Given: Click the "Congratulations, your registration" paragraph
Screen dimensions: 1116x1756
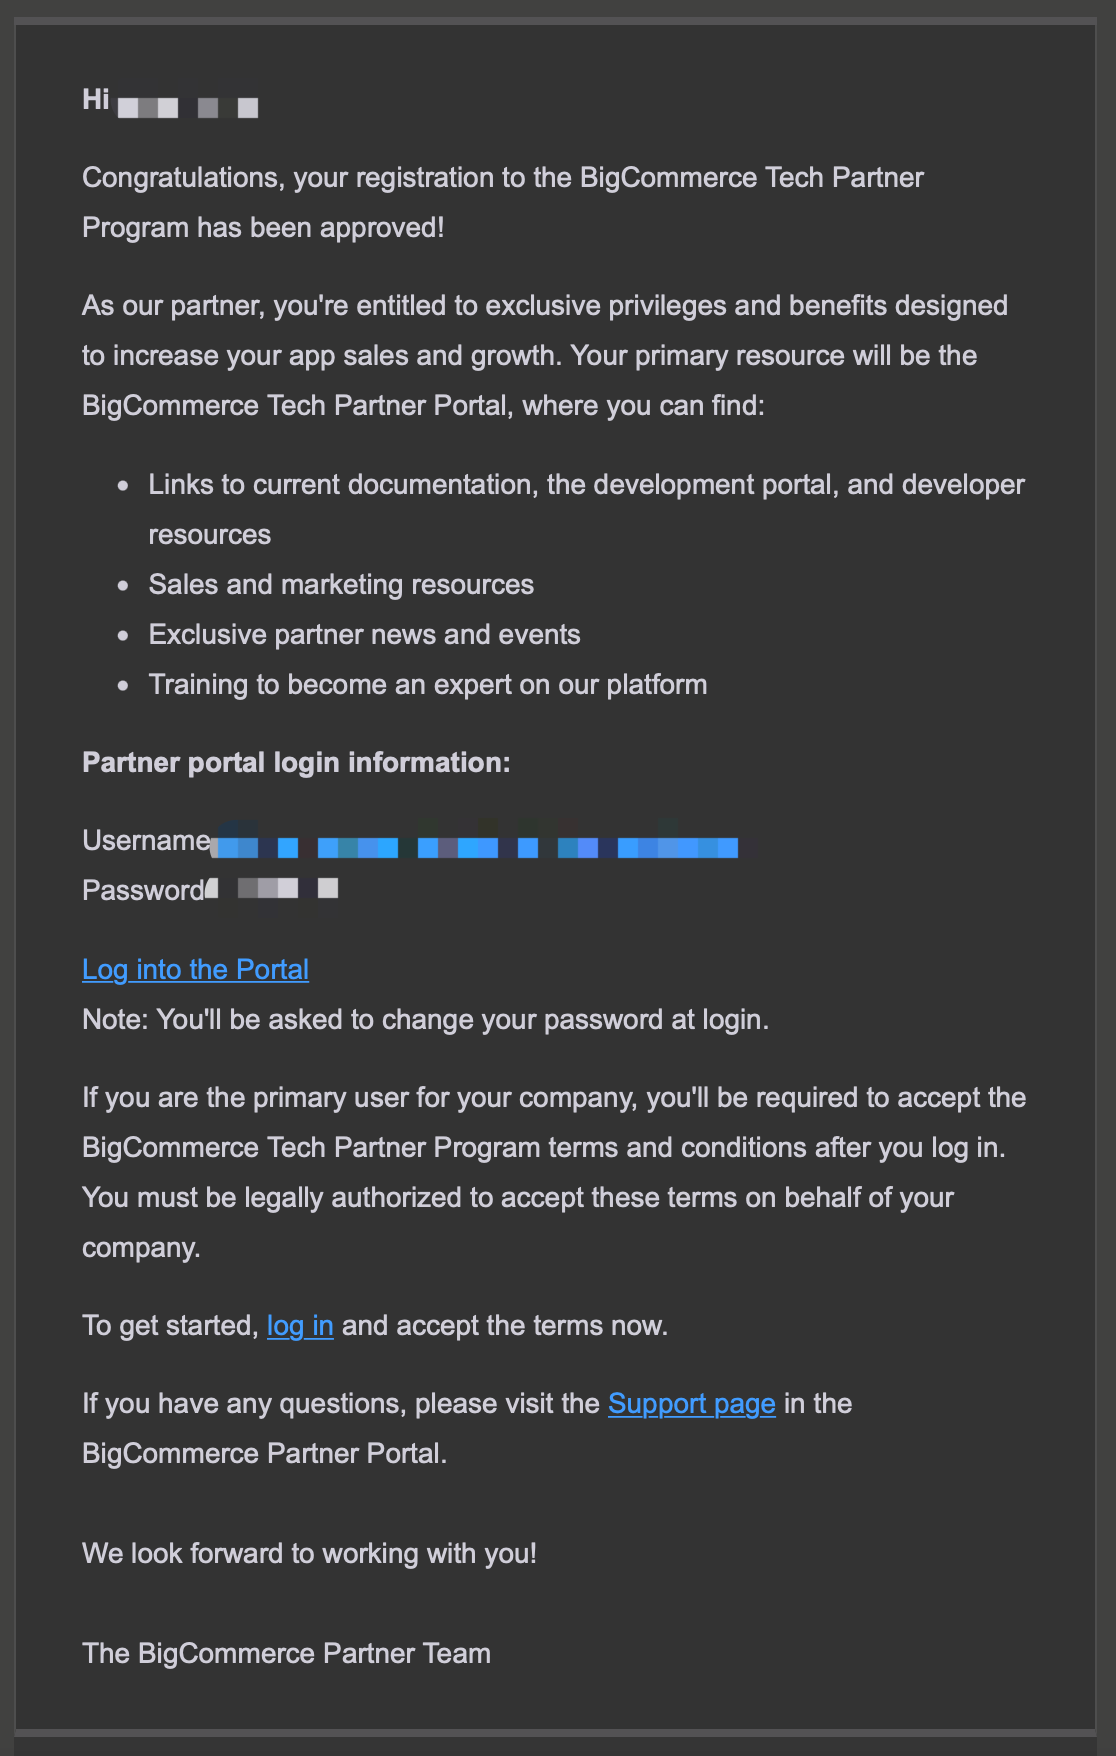Looking at the screenshot, I should coord(503,202).
